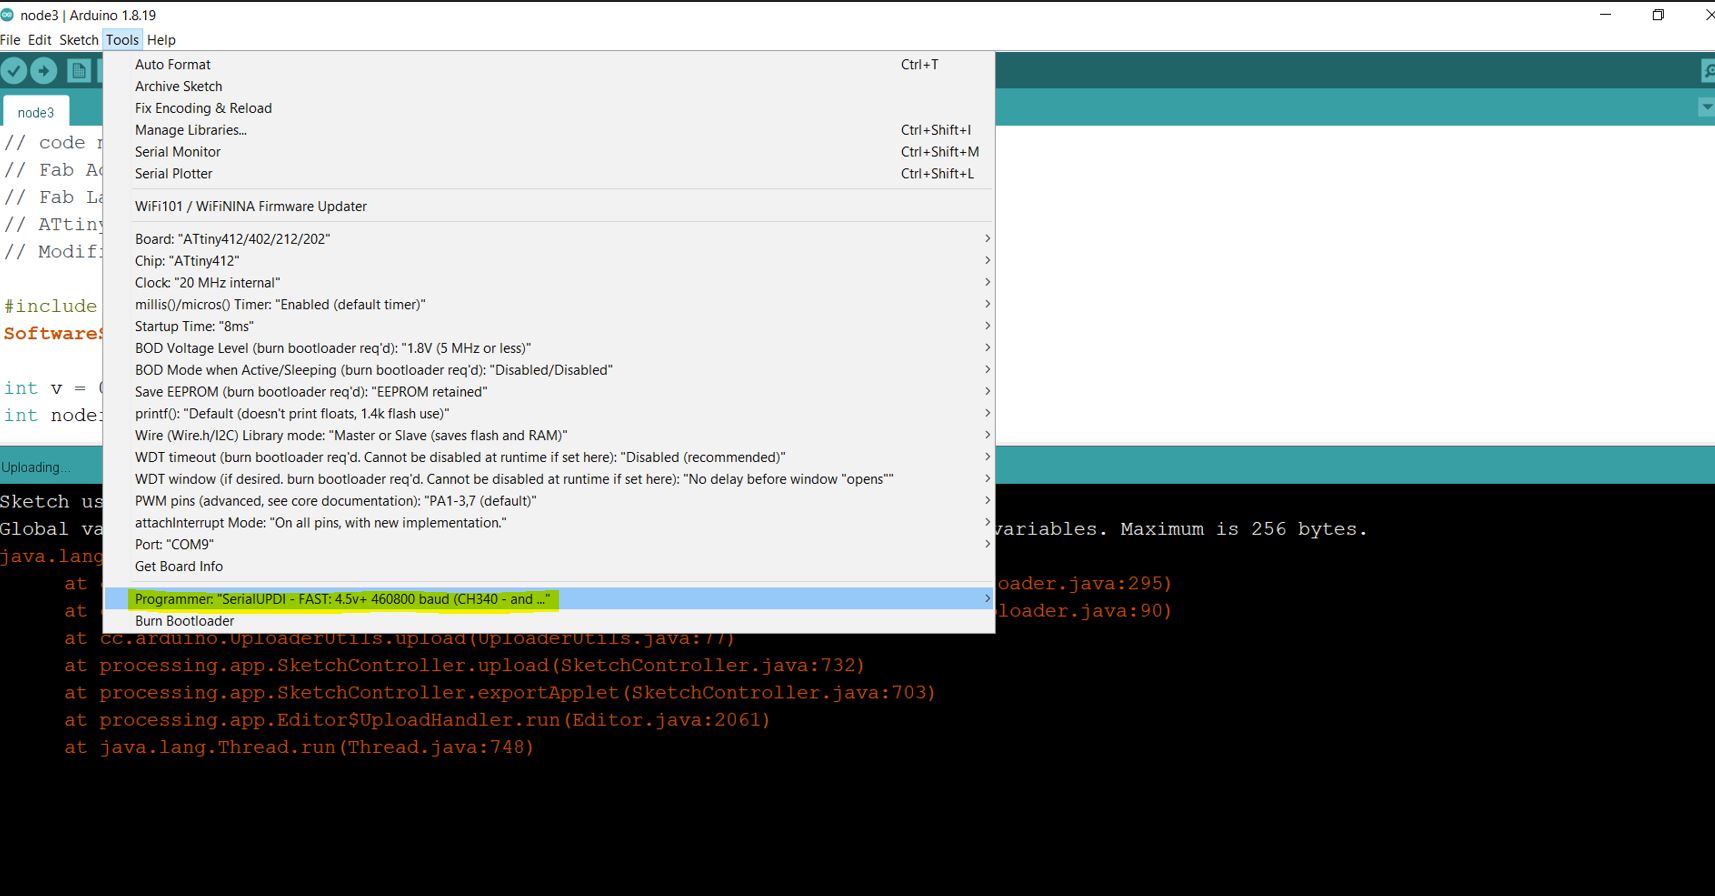Expand BOD Voltage Level submenu
The image size is (1715, 896).
[x=549, y=348]
